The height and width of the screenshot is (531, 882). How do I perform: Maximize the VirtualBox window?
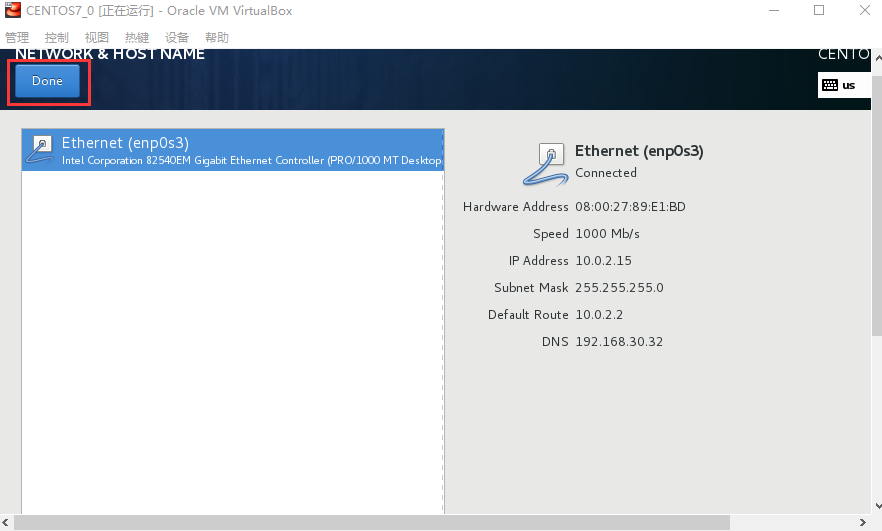pos(819,10)
